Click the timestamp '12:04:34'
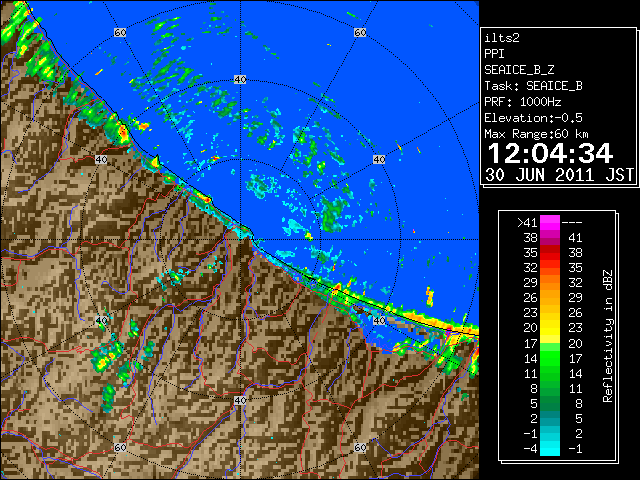Screen dimensions: 640x480 [550, 153]
